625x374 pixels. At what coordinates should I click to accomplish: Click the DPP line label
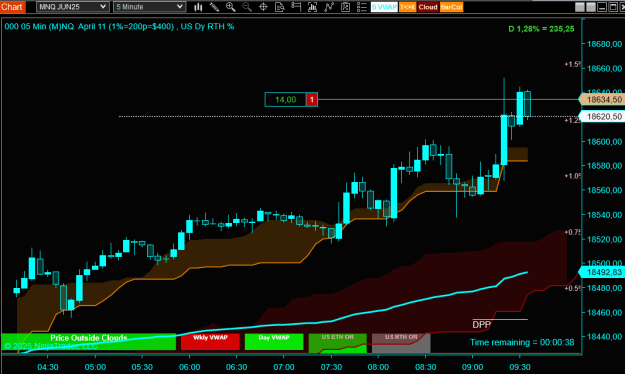[x=481, y=325]
